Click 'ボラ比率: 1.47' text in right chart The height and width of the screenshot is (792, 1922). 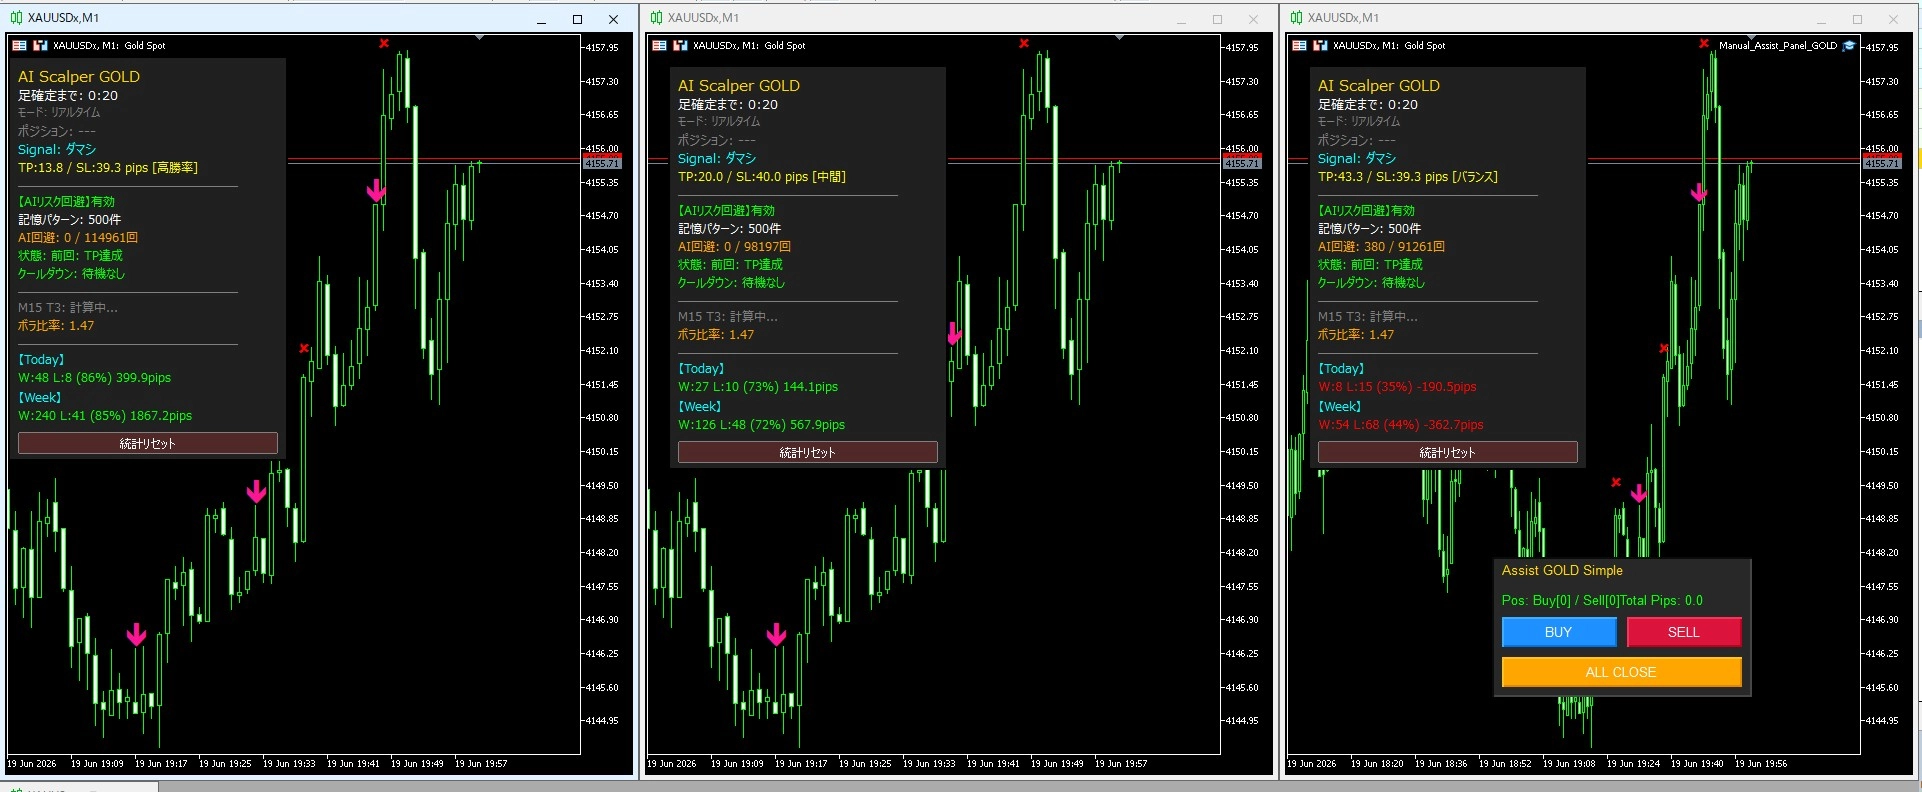1356,334
